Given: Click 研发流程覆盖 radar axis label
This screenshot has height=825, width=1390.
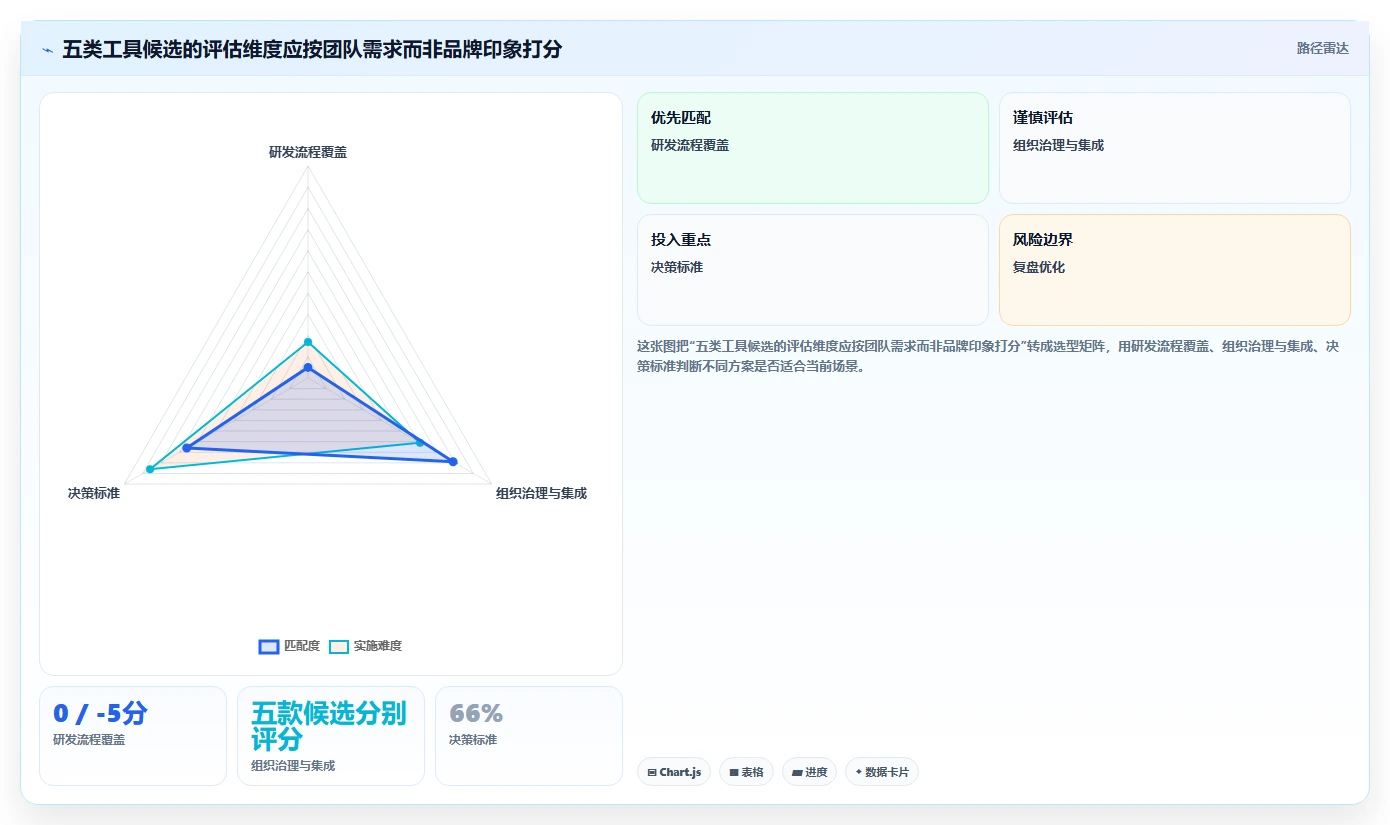Looking at the screenshot, I should click(x=308, y=152).
